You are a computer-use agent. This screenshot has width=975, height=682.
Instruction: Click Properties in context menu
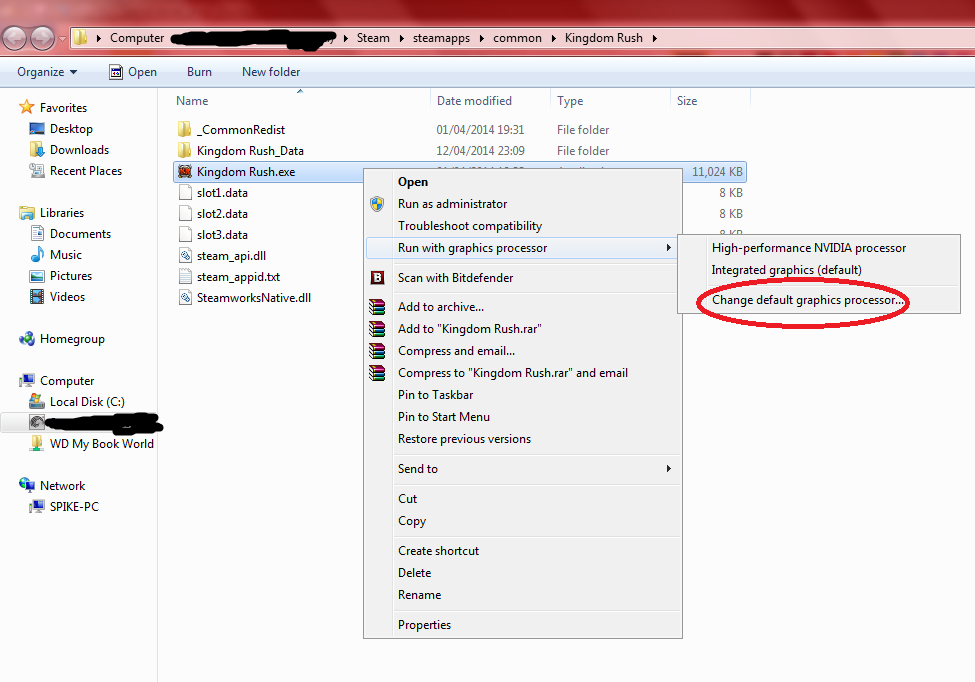click(x=522, y=625)
